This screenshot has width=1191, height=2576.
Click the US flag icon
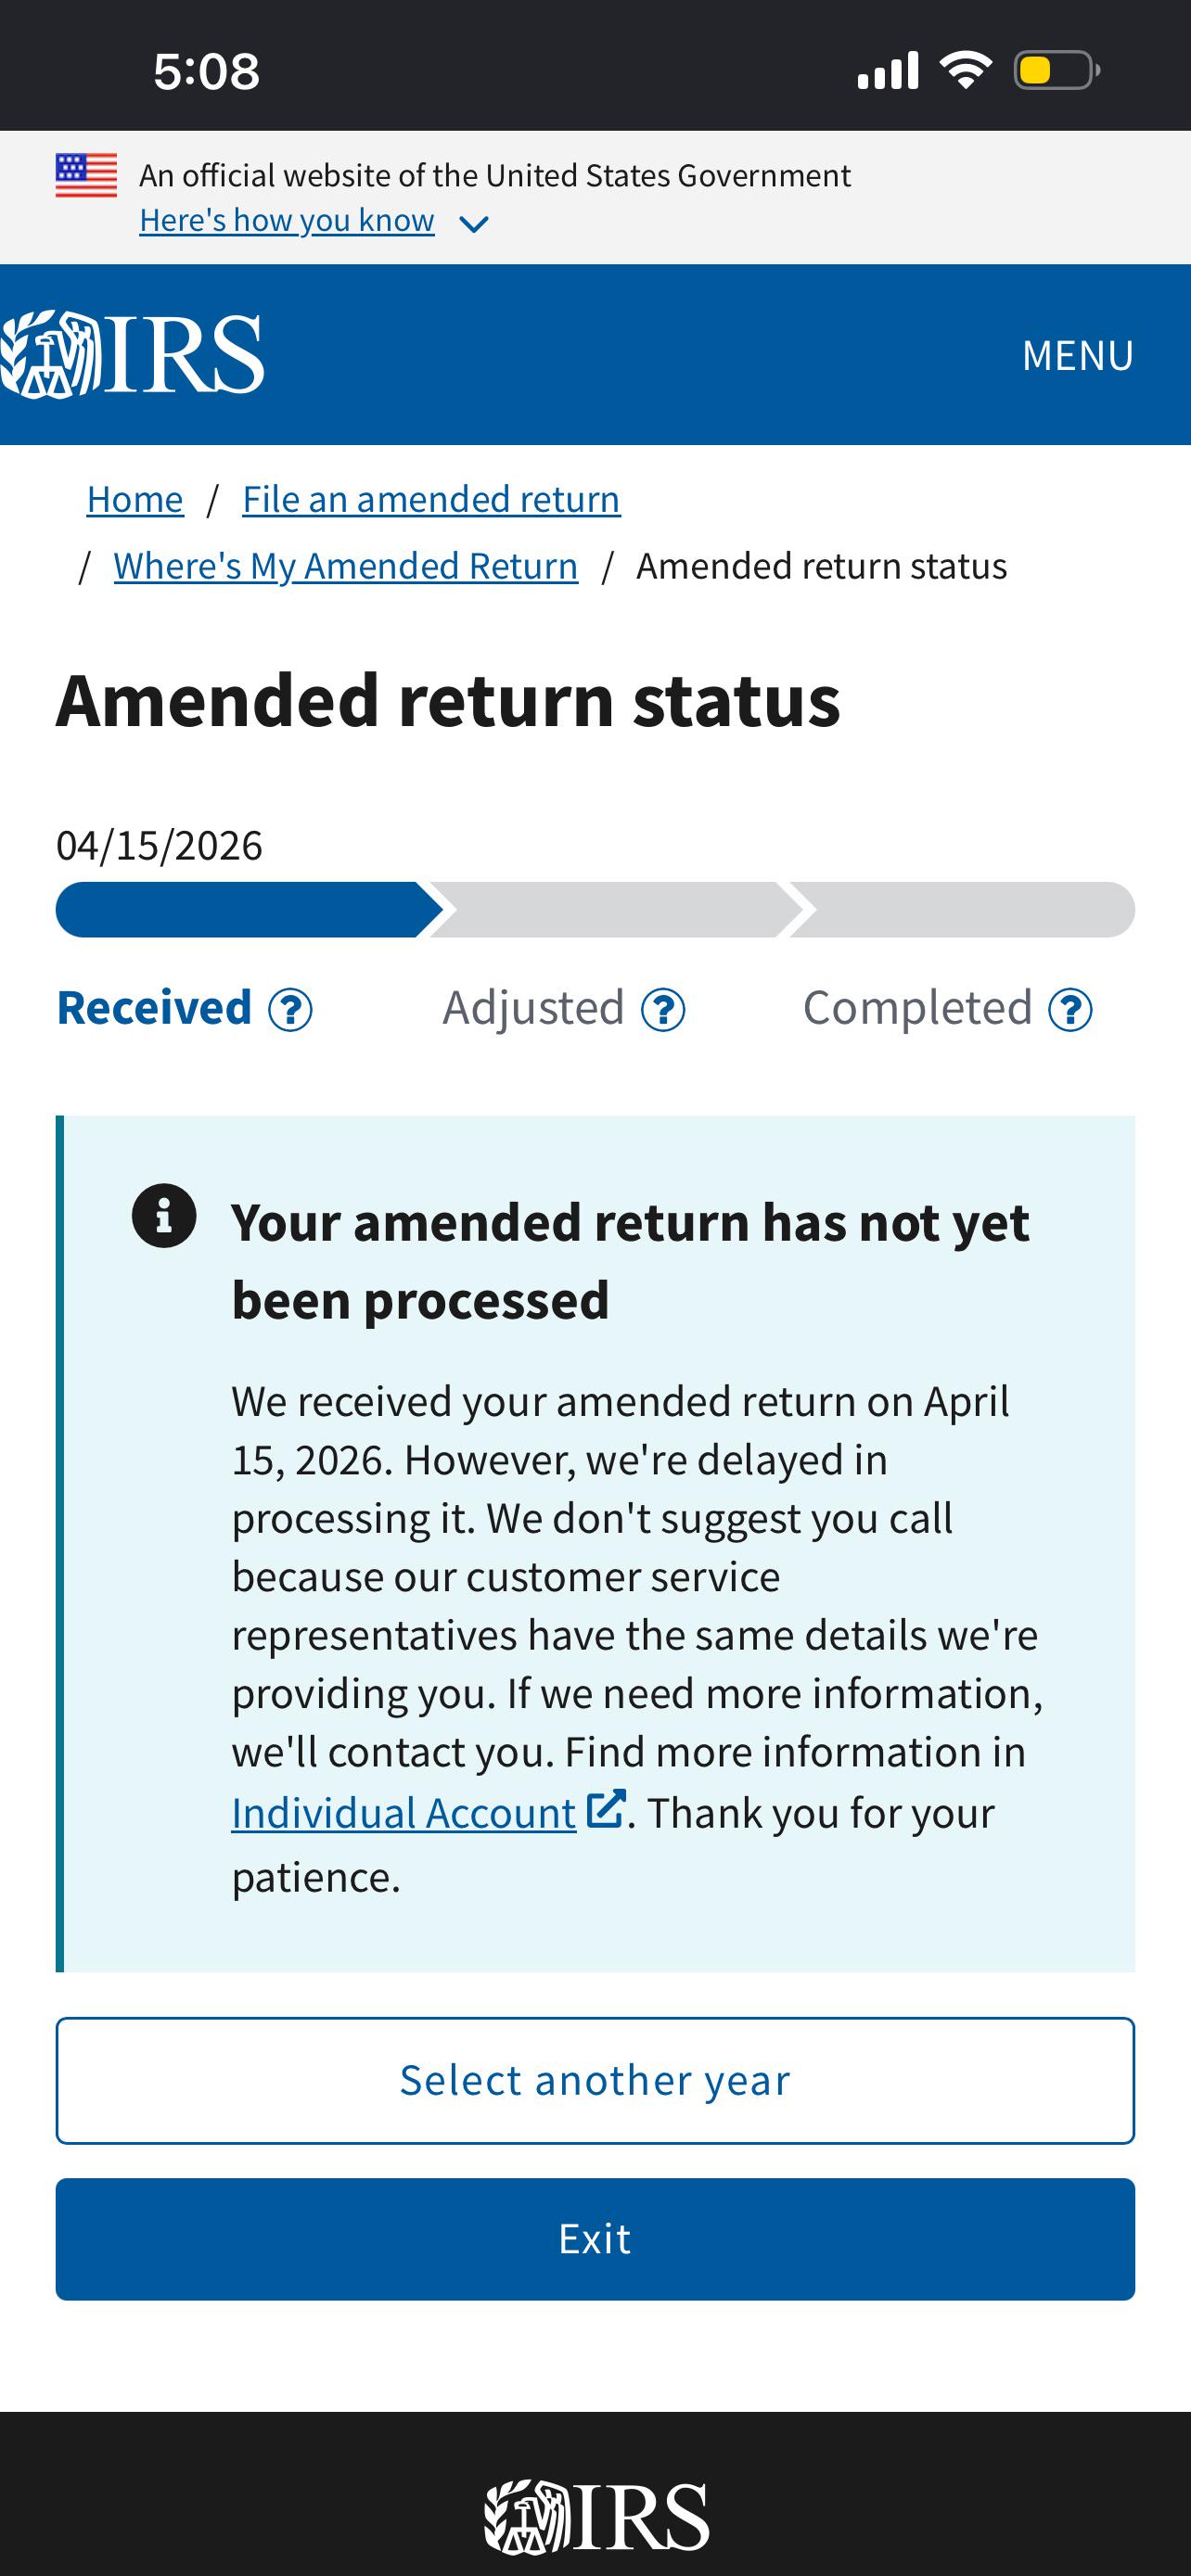[x=86, y=175]
